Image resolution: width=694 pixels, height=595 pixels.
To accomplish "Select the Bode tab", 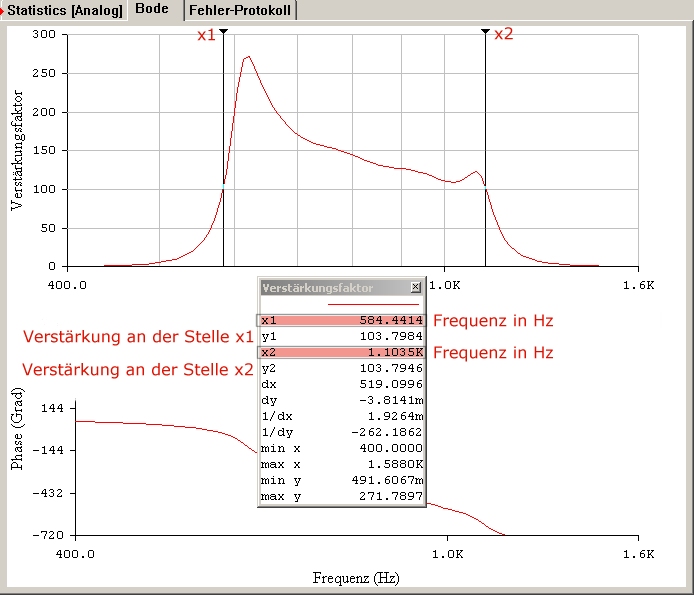I will point(152,10).
